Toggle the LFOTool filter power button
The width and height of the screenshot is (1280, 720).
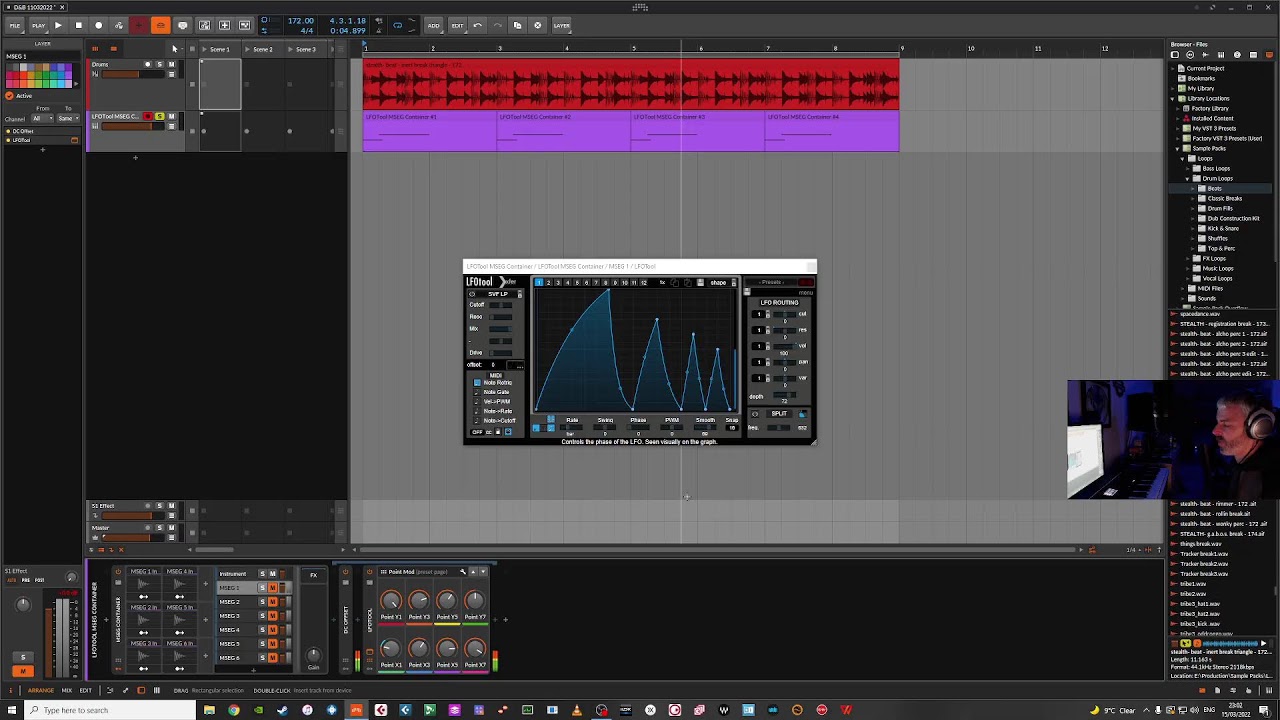[472, 294]
